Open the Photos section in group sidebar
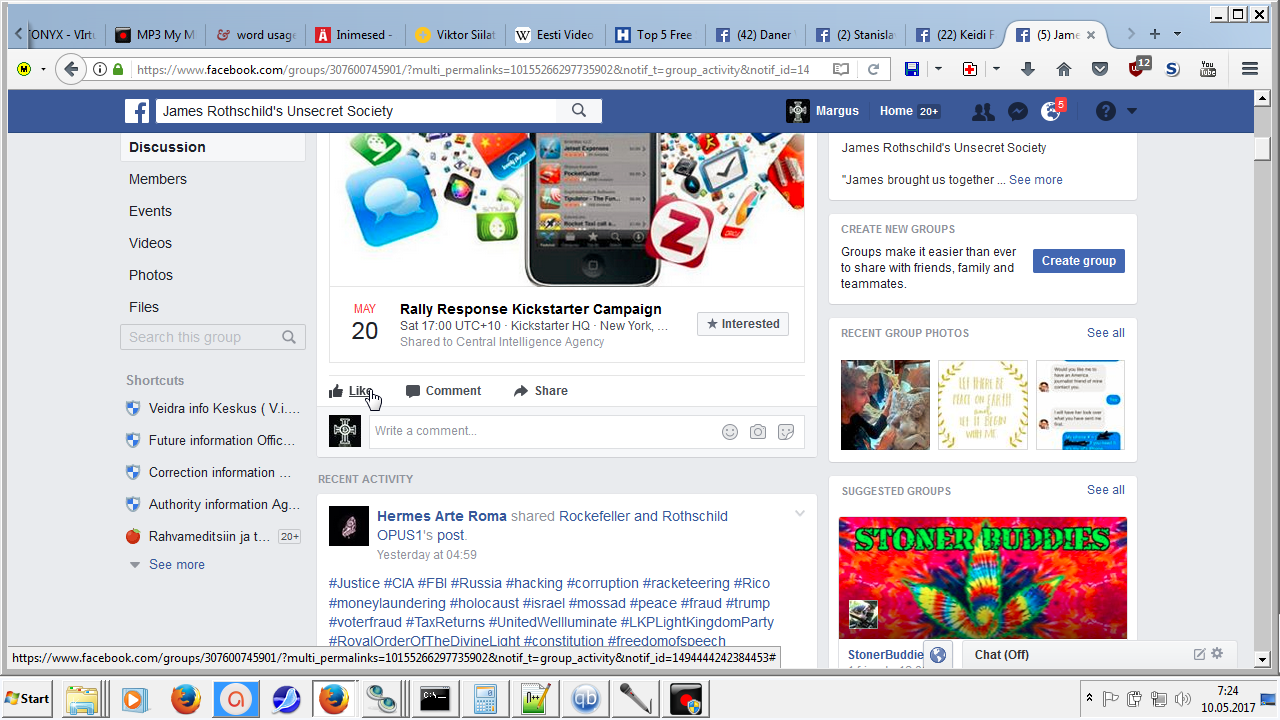 (x=151, y=275)
